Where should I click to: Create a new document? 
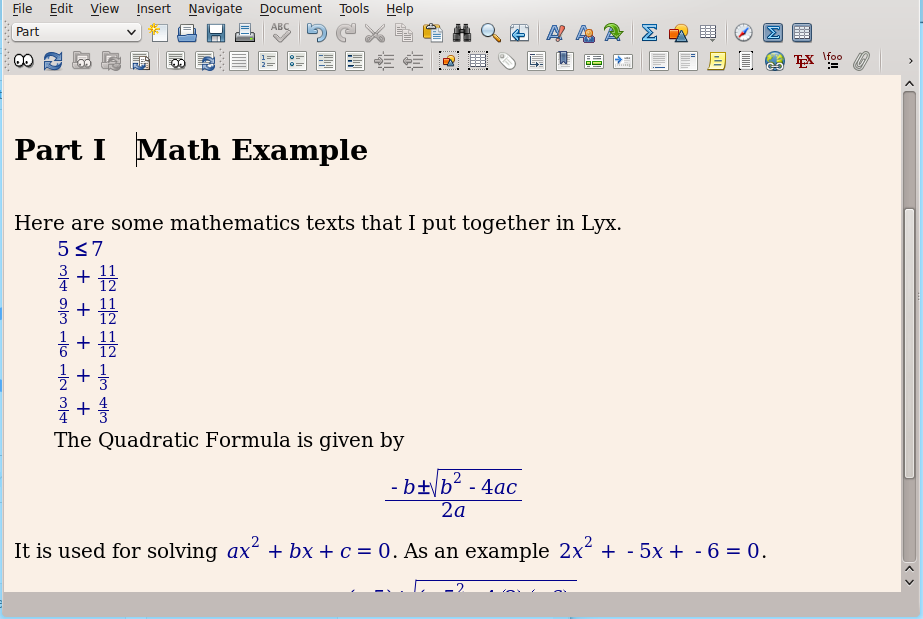coord(158,32)
